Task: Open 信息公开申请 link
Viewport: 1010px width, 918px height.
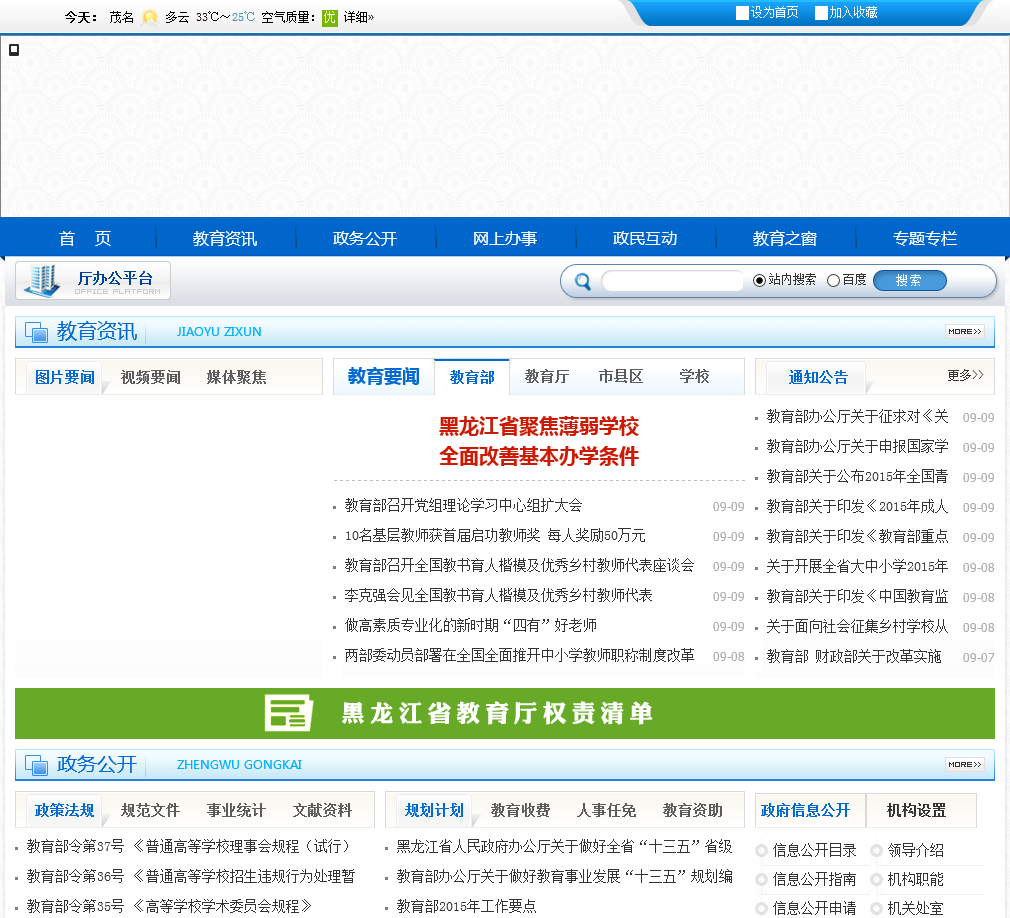Action: coord(814,908)
